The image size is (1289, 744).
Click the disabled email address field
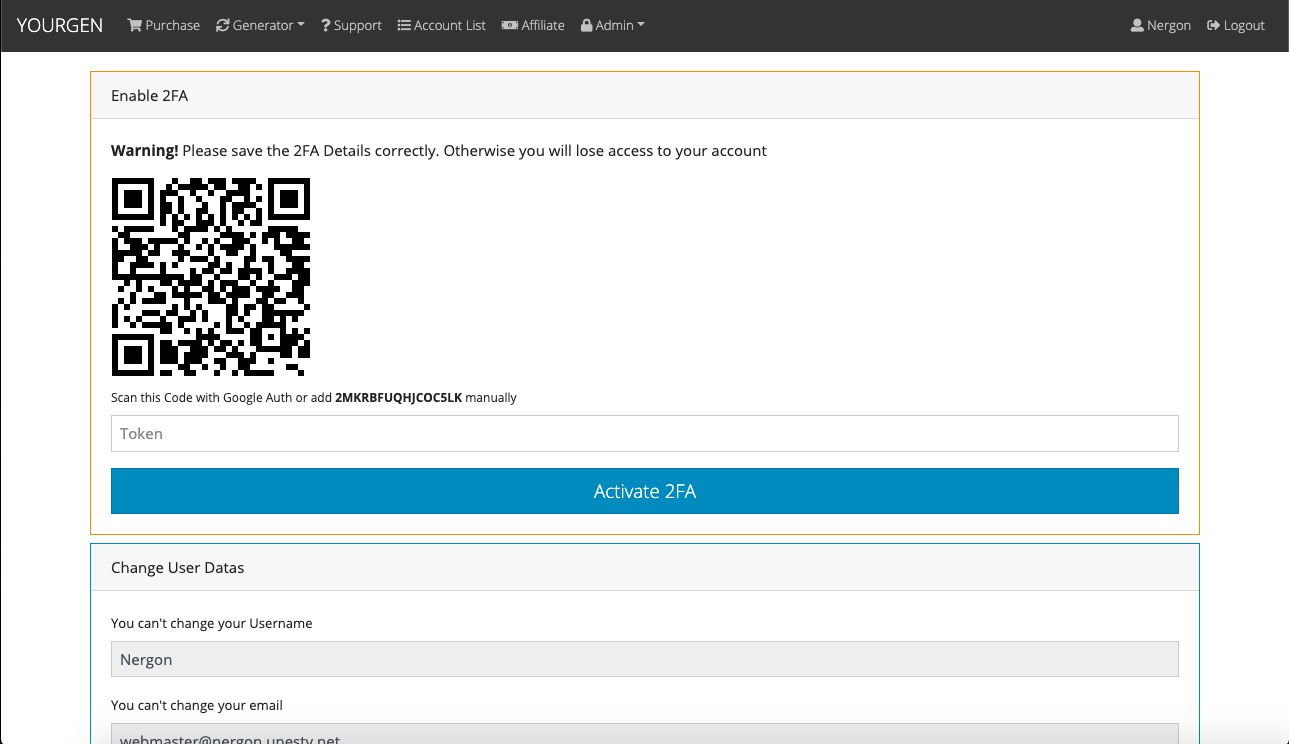tap(645, 734)
